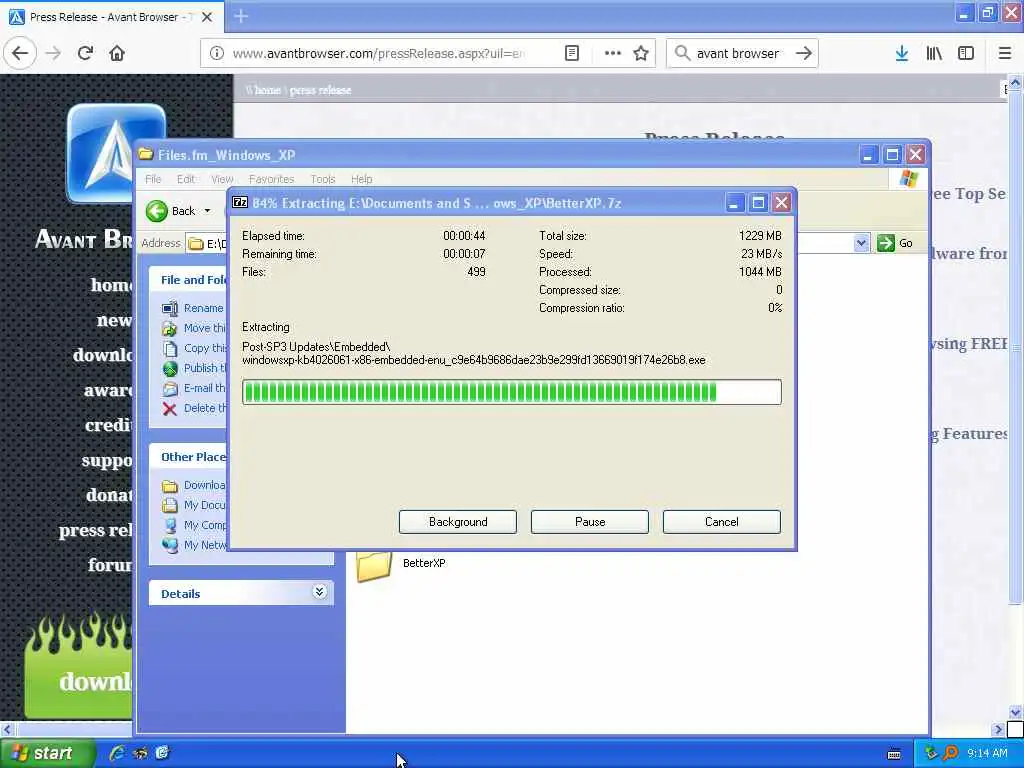The width and height of the screenshot is (1024, 768).
Task: Show site information for avantbrowser.com
Action: (x=217, y=54)
